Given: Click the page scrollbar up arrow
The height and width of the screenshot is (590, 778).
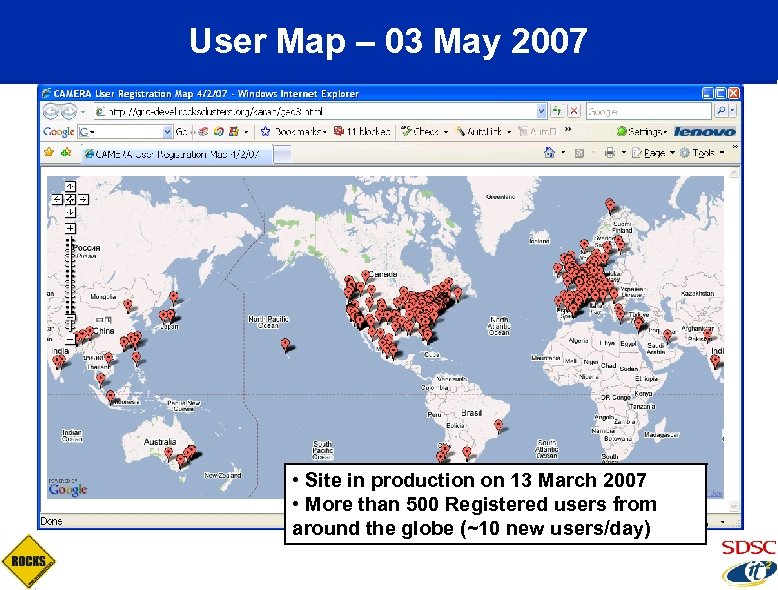Looking at the screenshot, I should (734, 172).
